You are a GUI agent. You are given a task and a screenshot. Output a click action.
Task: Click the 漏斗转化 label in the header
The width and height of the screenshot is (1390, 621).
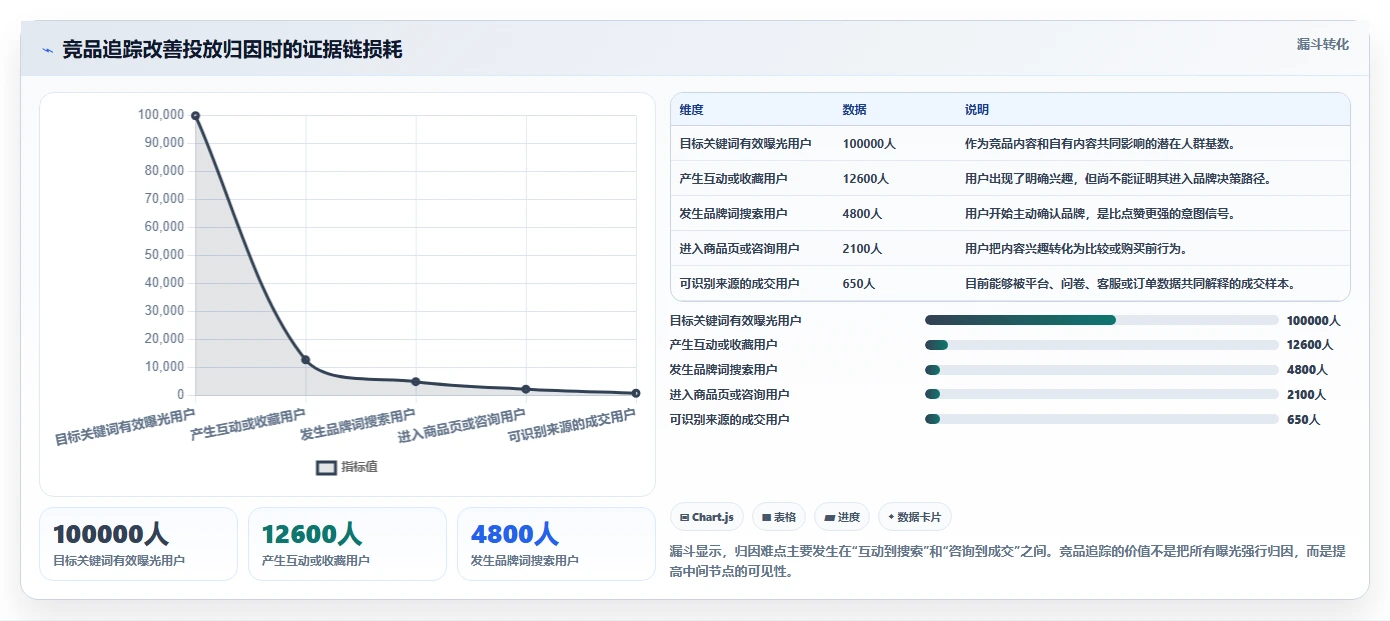click(x=1323, y=45)
